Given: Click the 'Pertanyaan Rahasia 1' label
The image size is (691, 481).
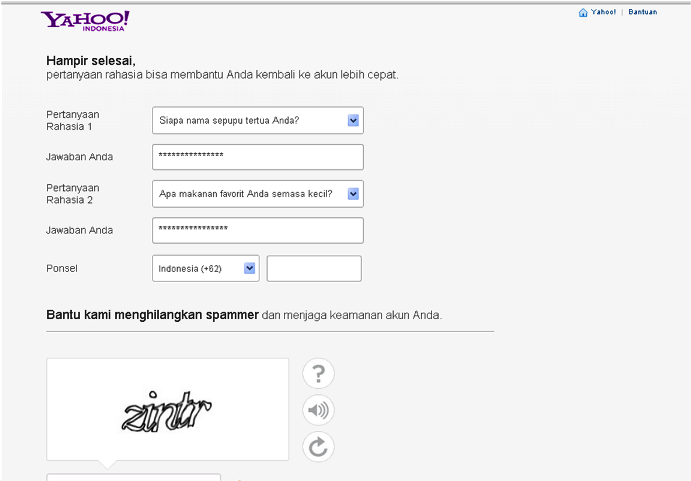Looking at the screenshot, I should (x=73, y=120).
